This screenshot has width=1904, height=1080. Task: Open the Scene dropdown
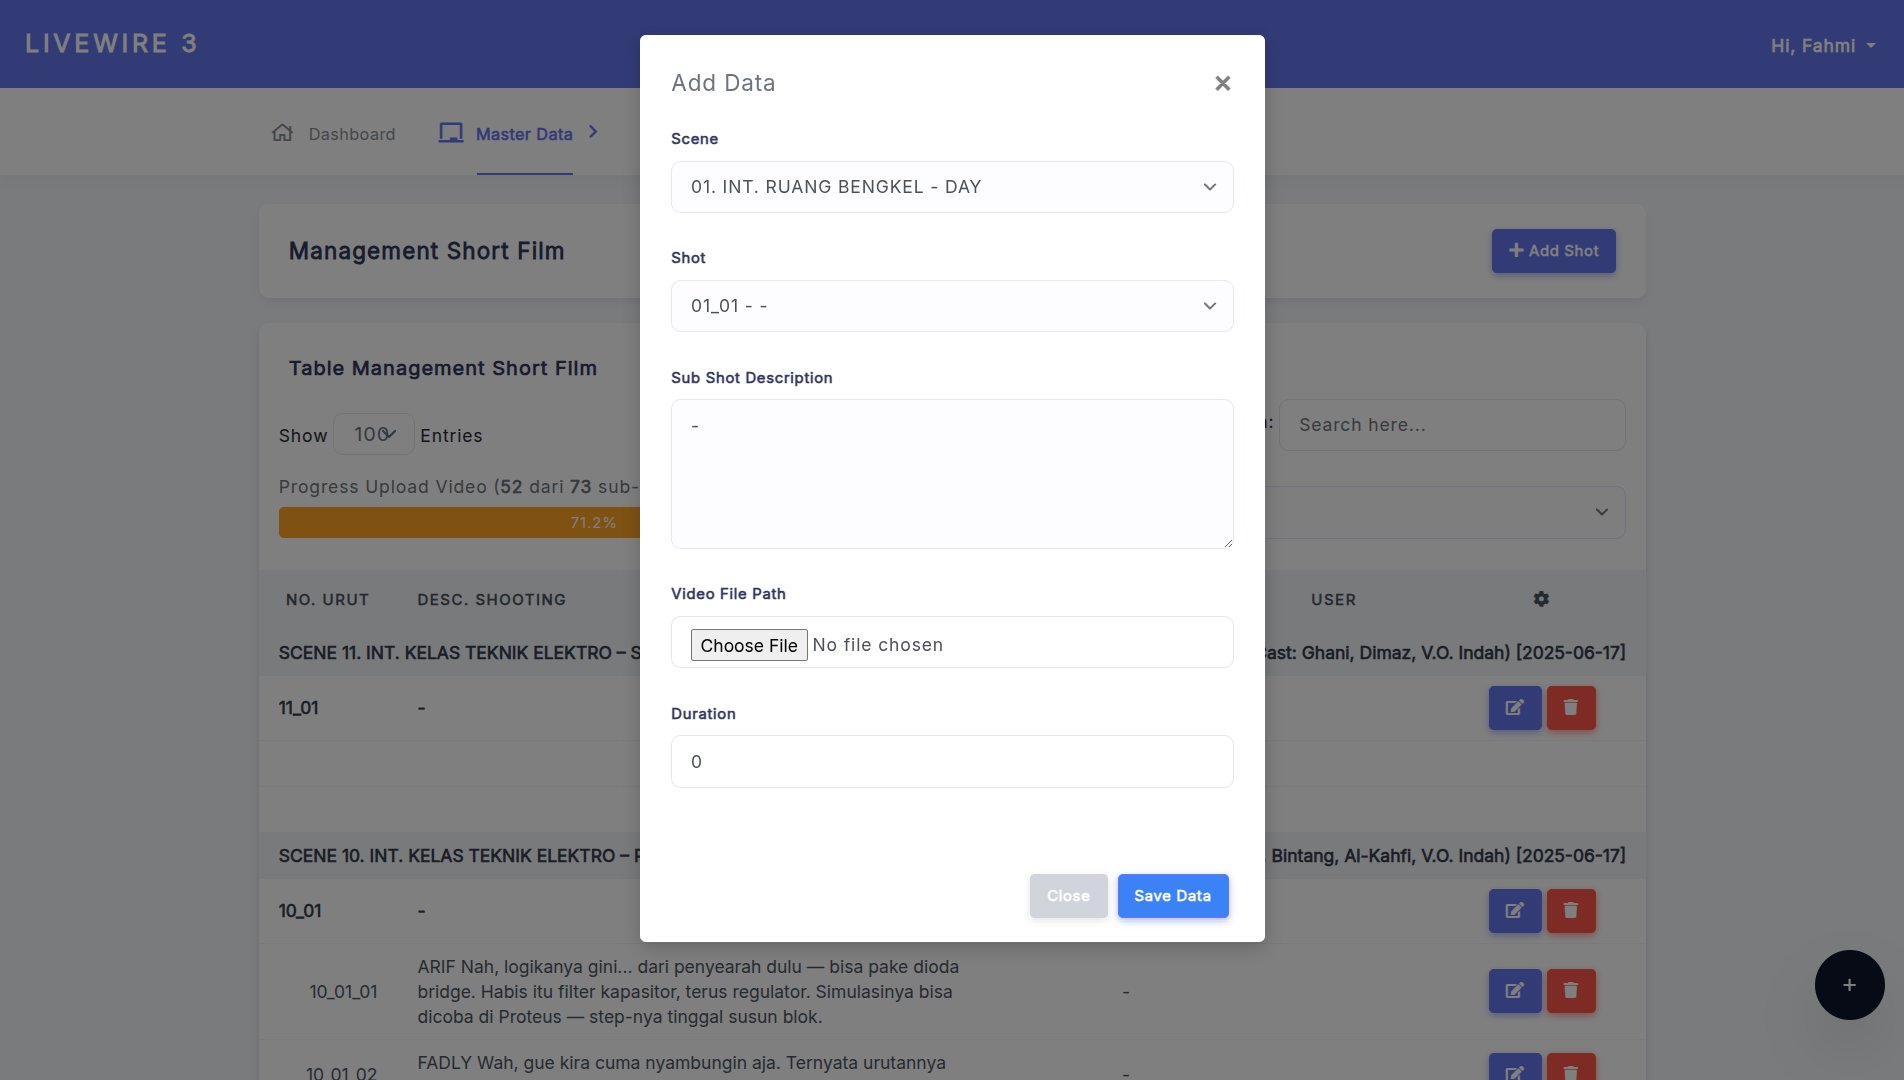point(951,187)
